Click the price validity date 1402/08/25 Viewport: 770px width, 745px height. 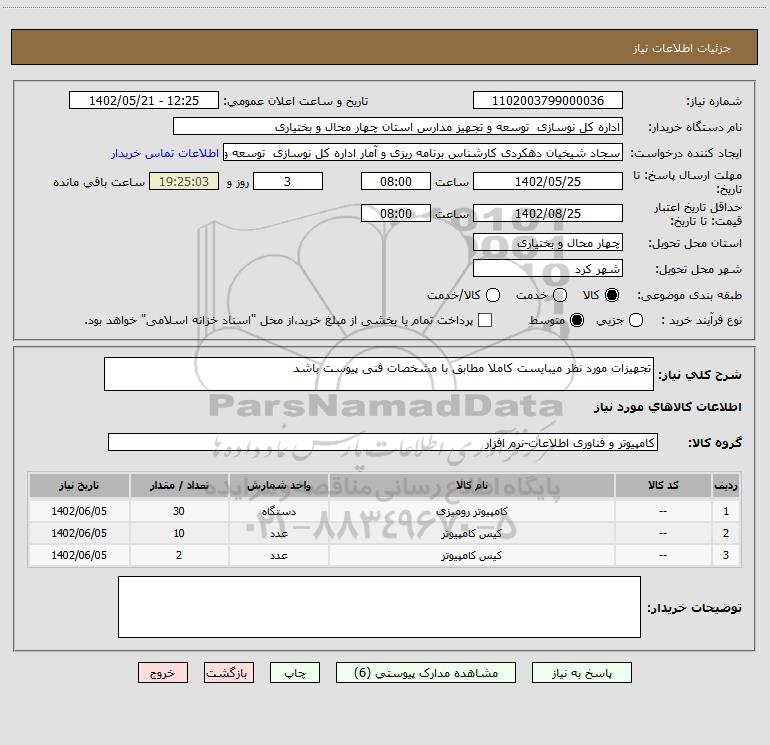548,213
